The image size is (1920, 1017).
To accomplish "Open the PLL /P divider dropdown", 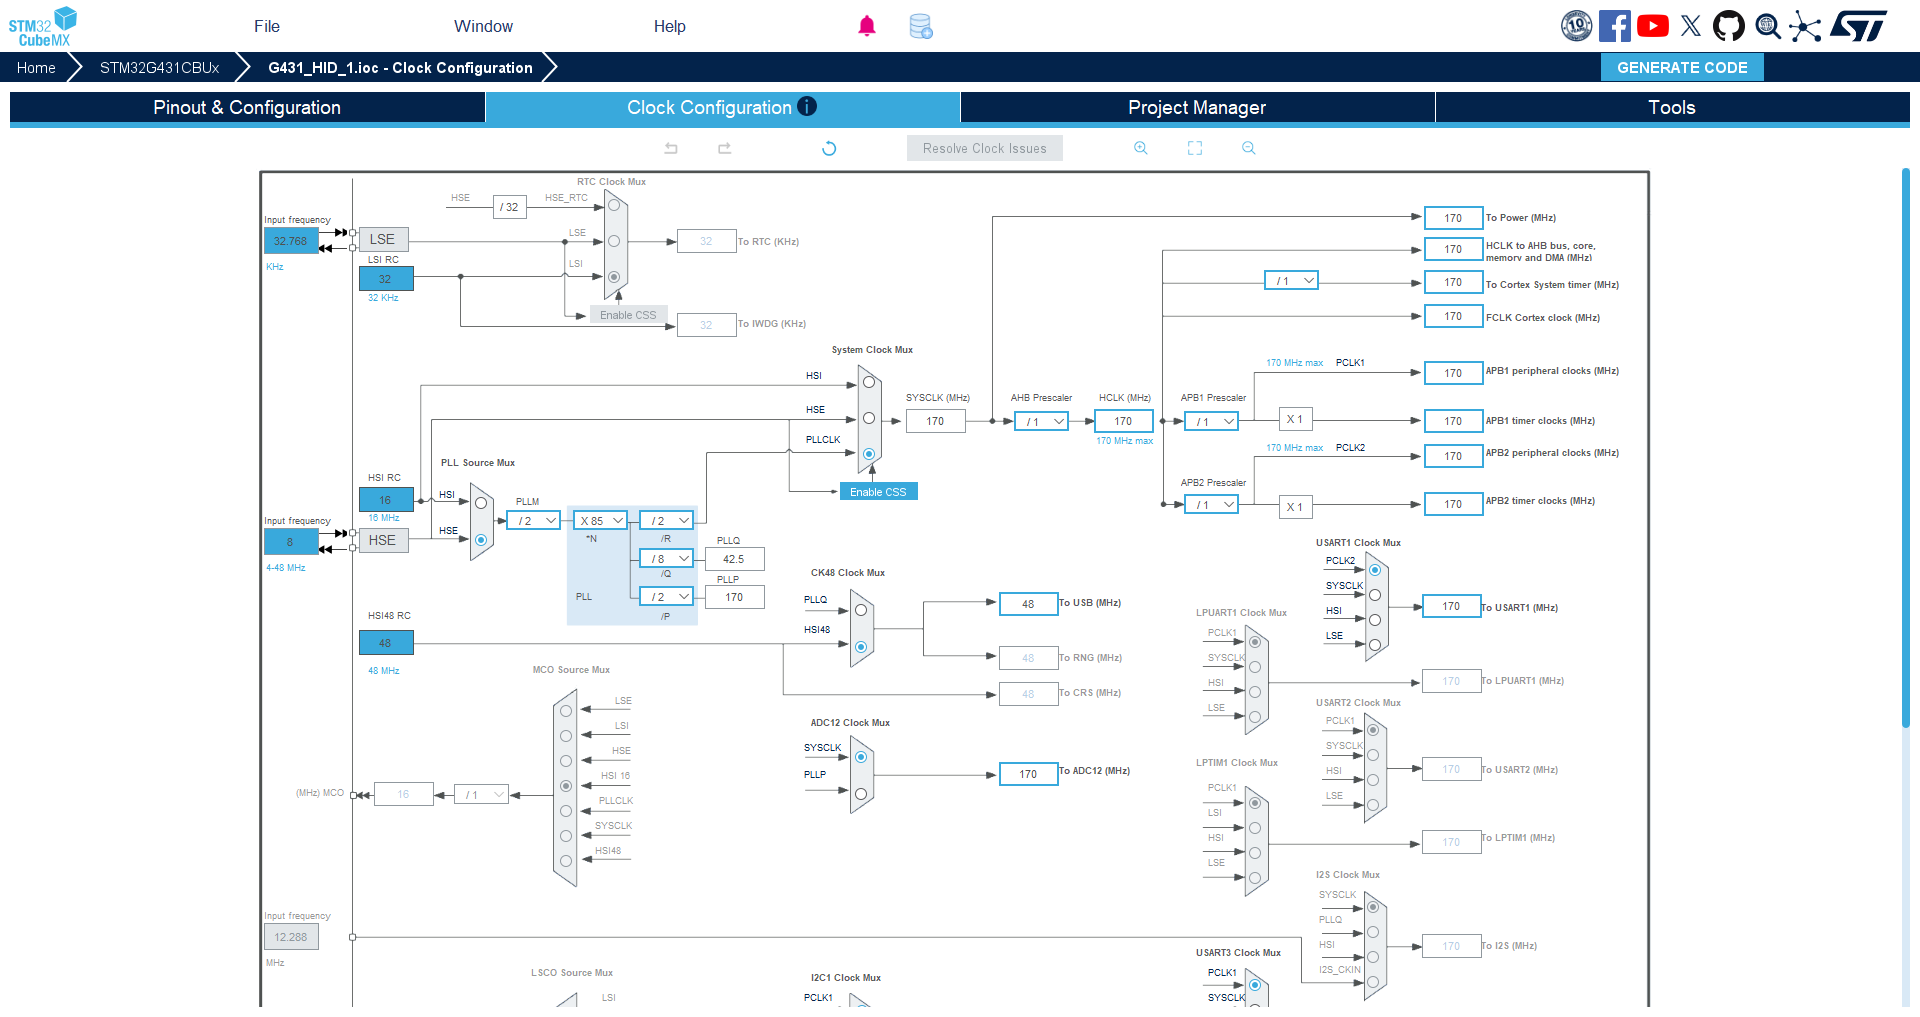I will [666, 596].
